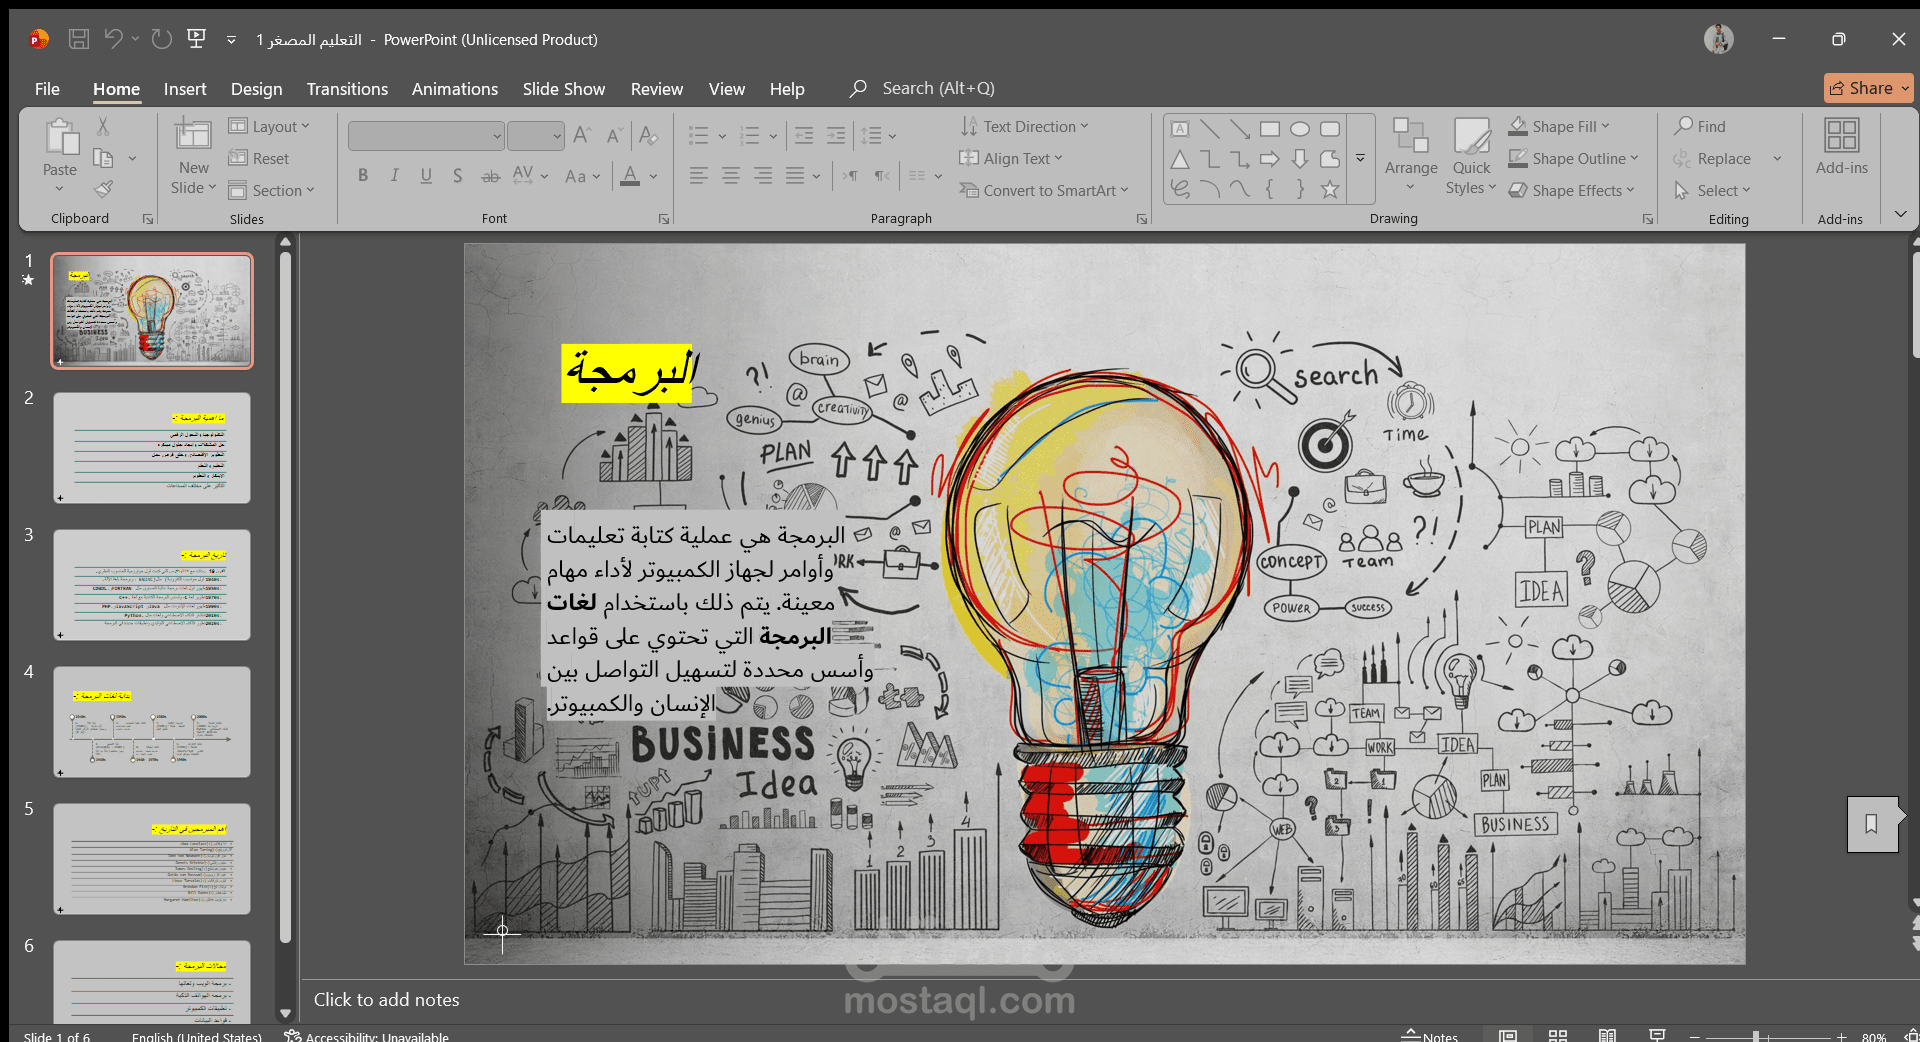Open Align Text dropdown
Screen dimensions: 1920x1042
coord(1011,158)
